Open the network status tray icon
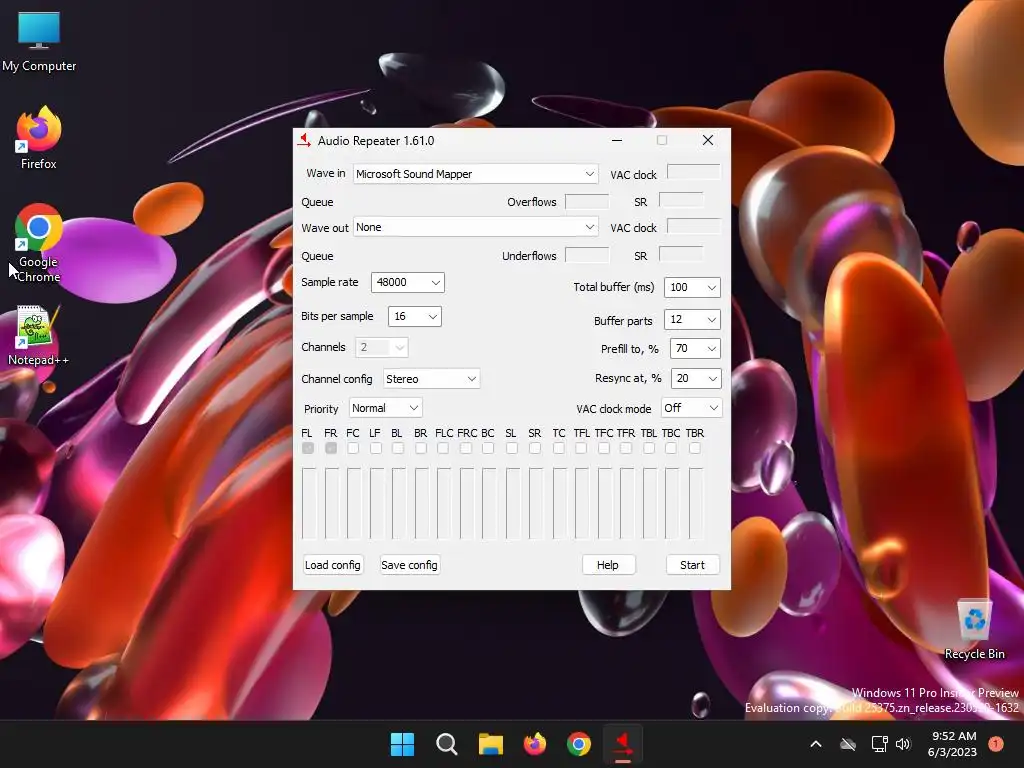This screenshot has width=1024, height=768. (880, 744)
